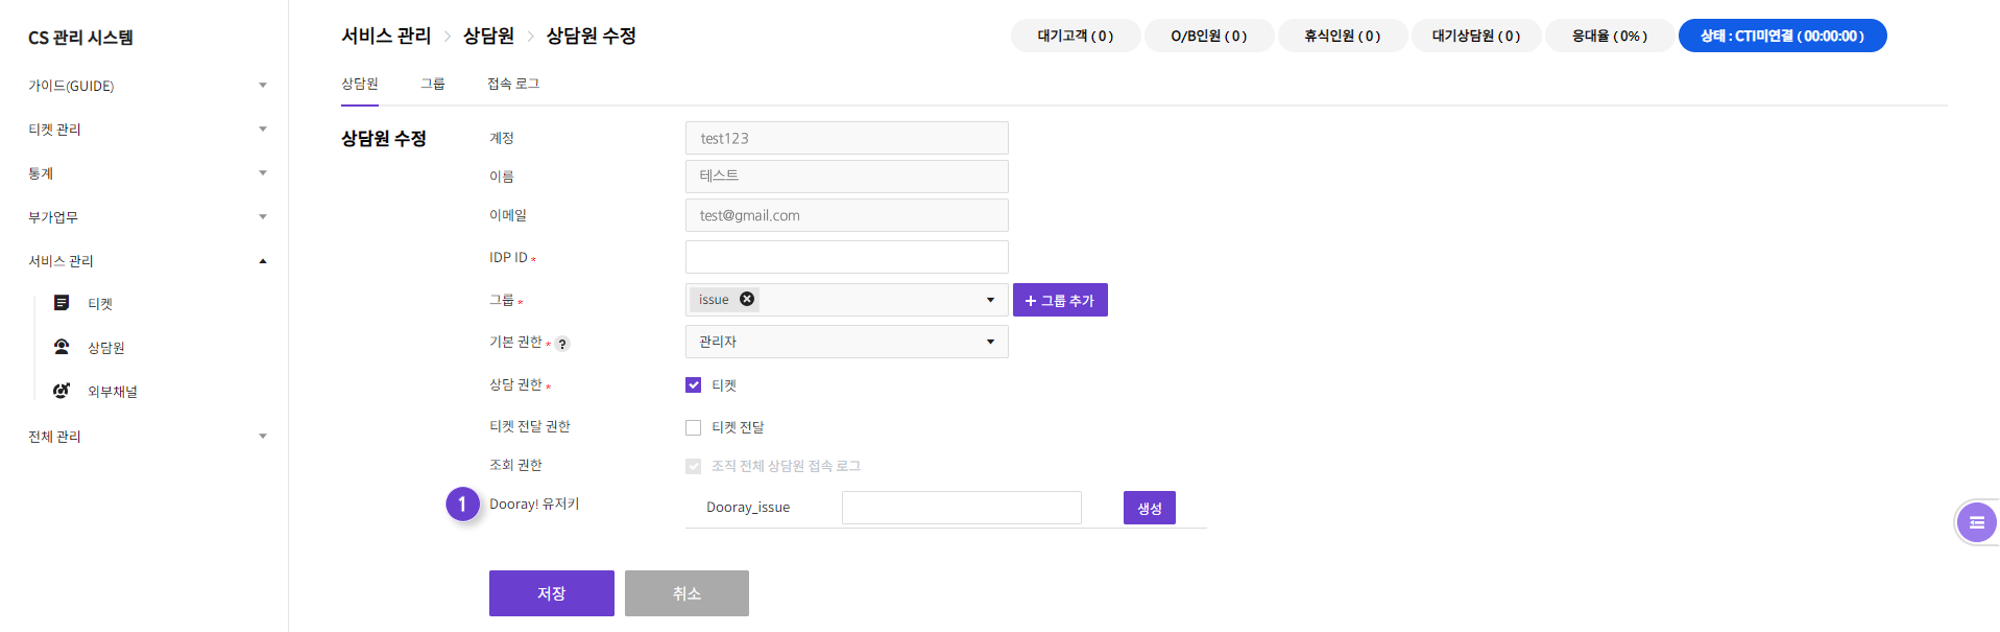This screenshot has width=2000, height=632.
Task: Click the 생성 button for Dooray key
Action: point(1149,508)
